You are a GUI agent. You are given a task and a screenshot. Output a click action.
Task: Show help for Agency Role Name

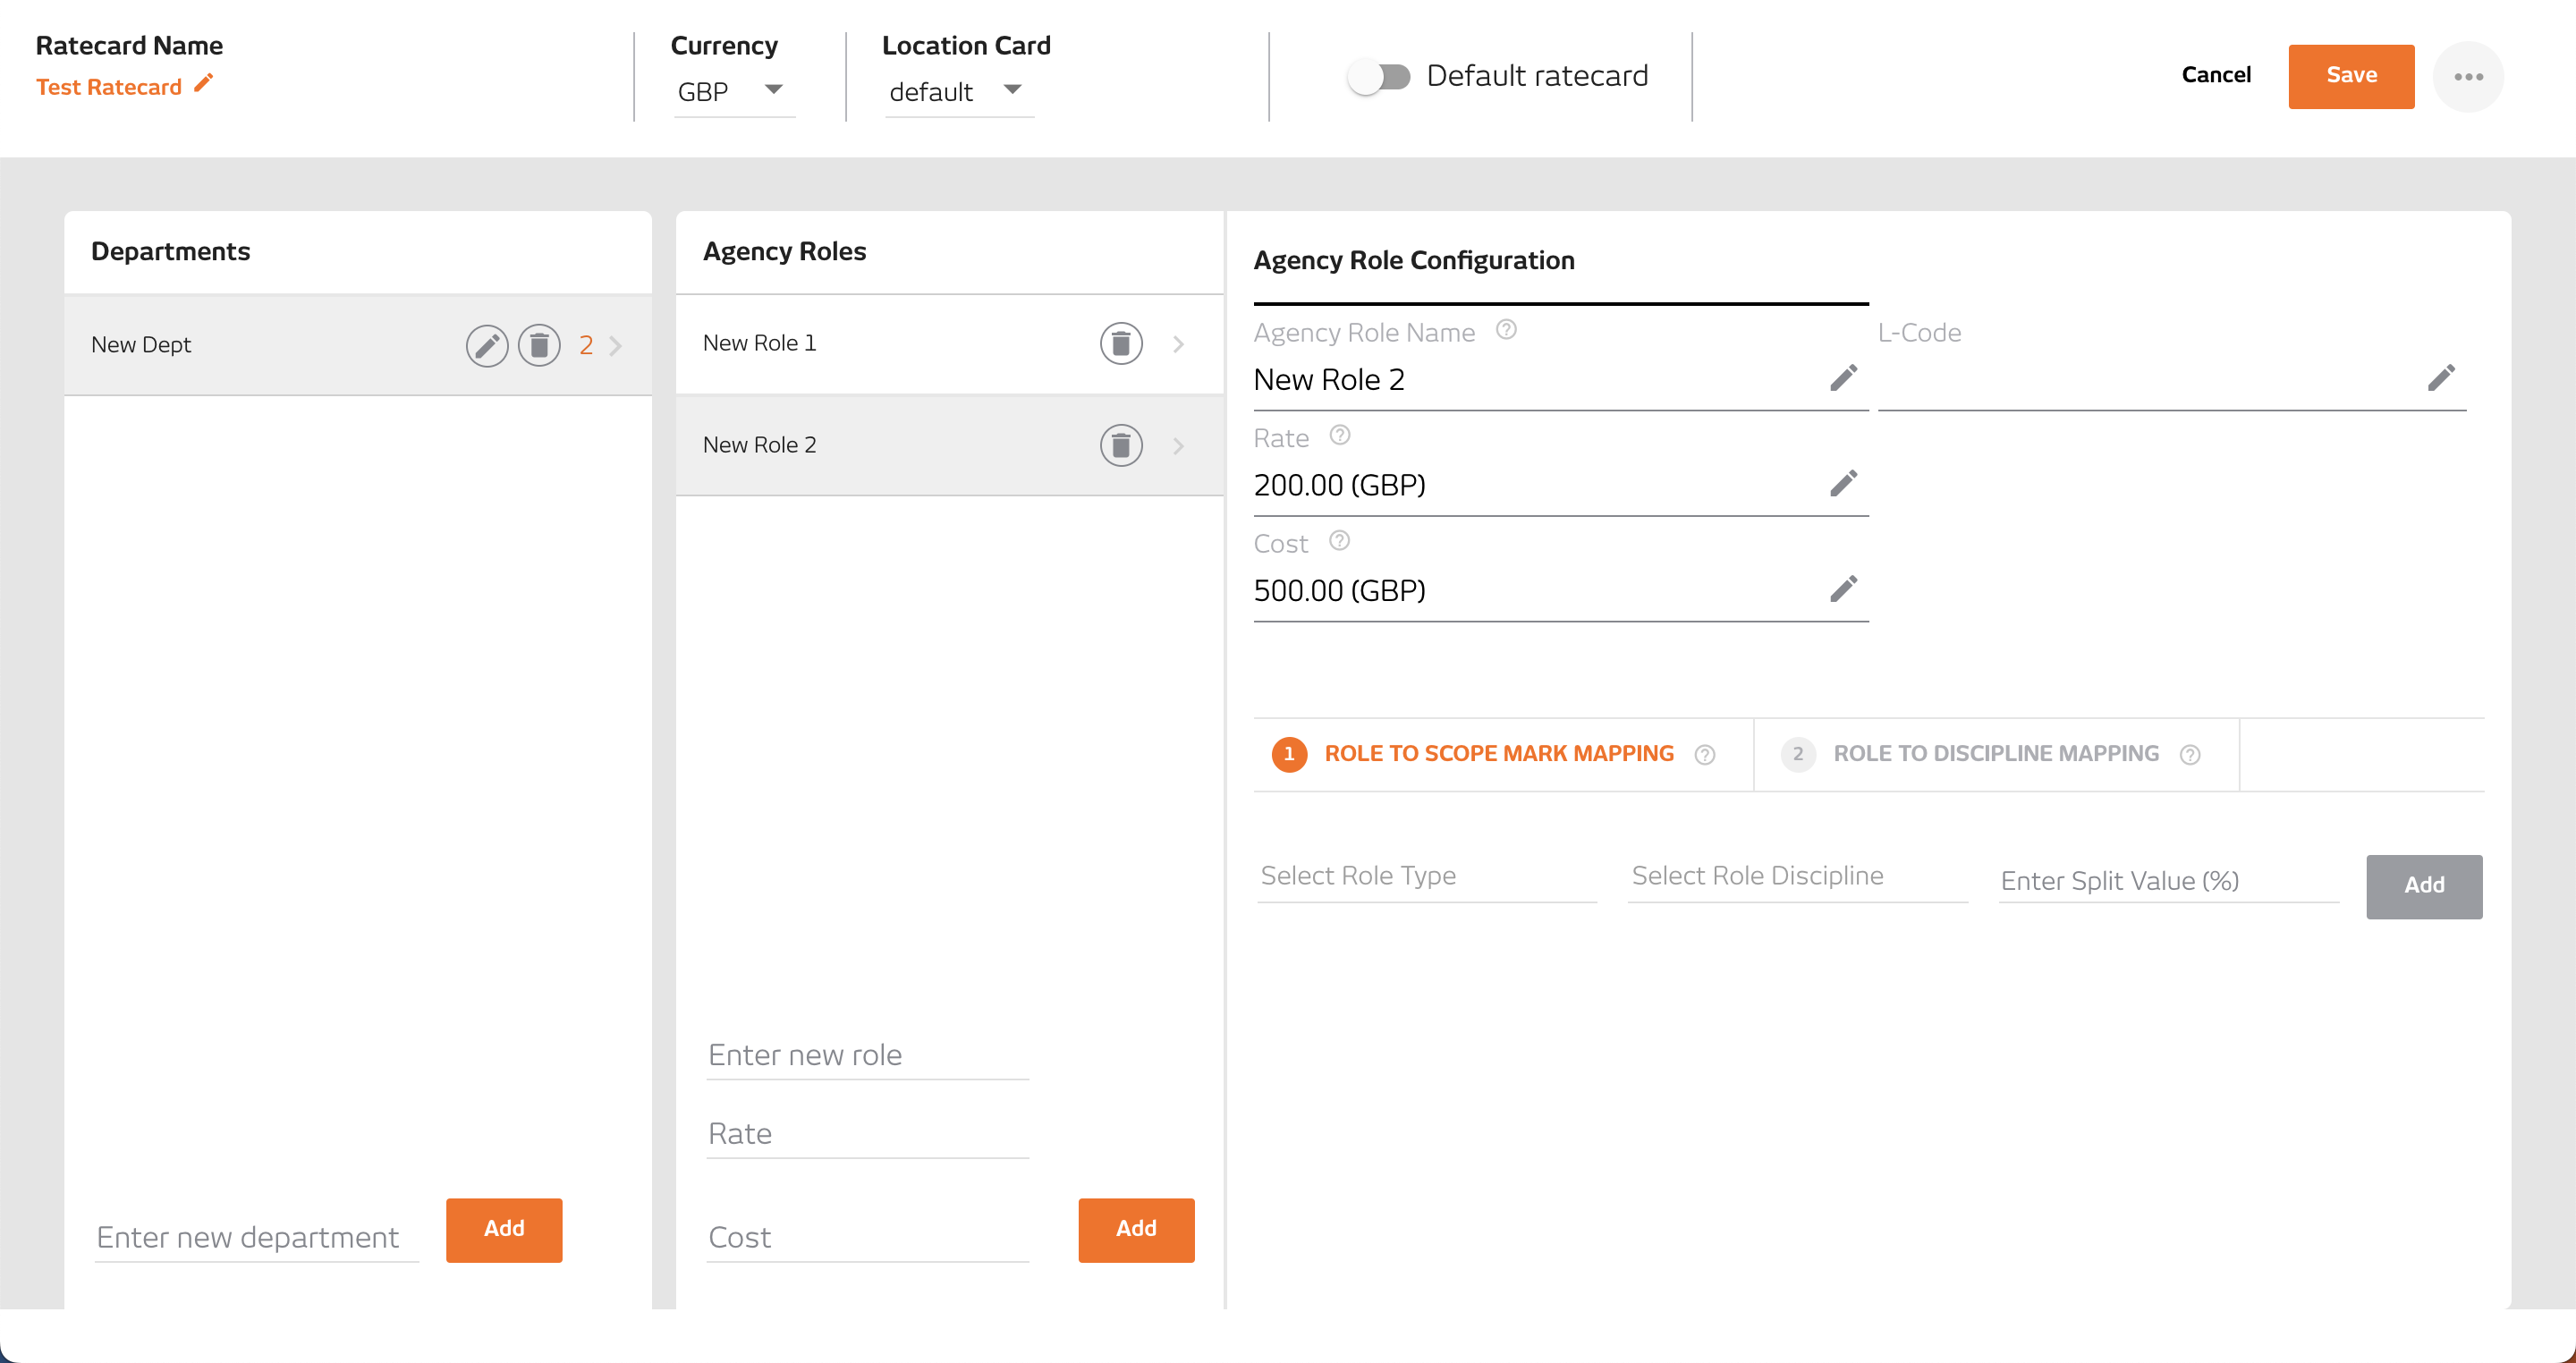pos(1506,330)
